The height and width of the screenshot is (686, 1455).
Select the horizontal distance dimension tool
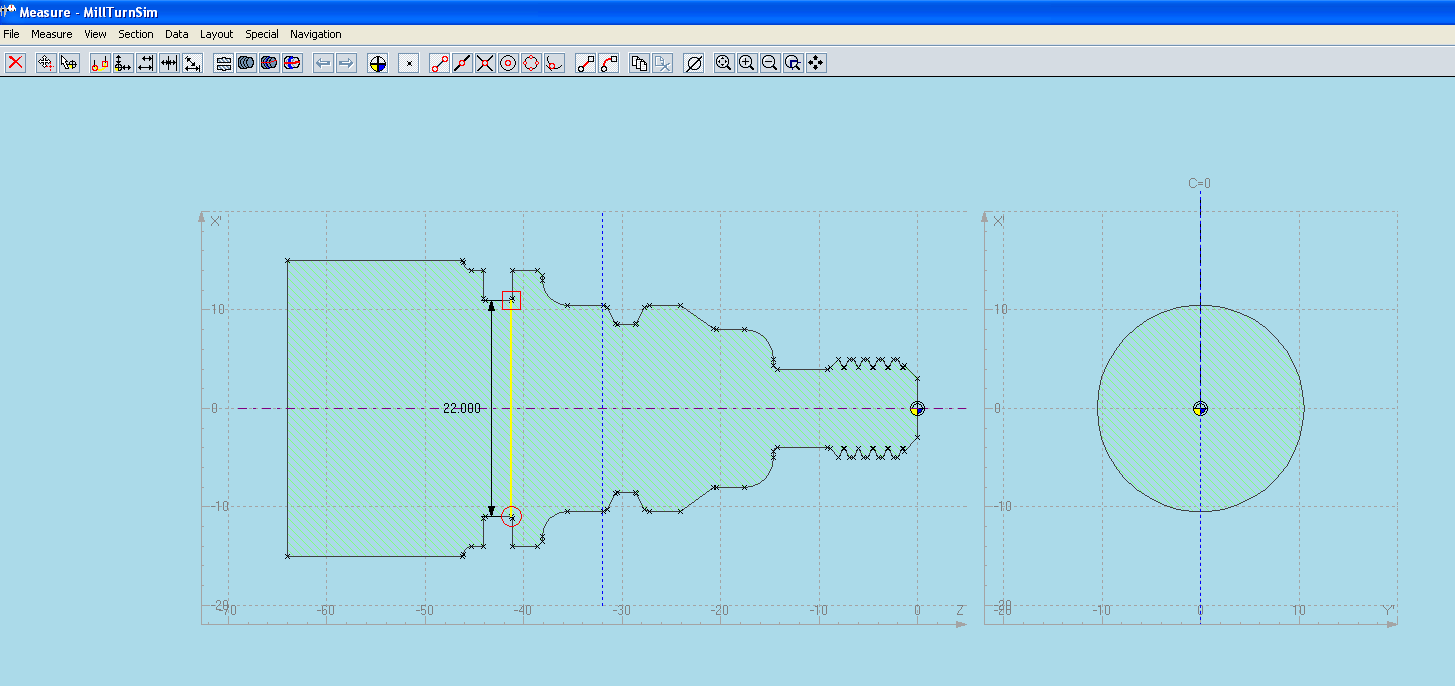(146, 63)
